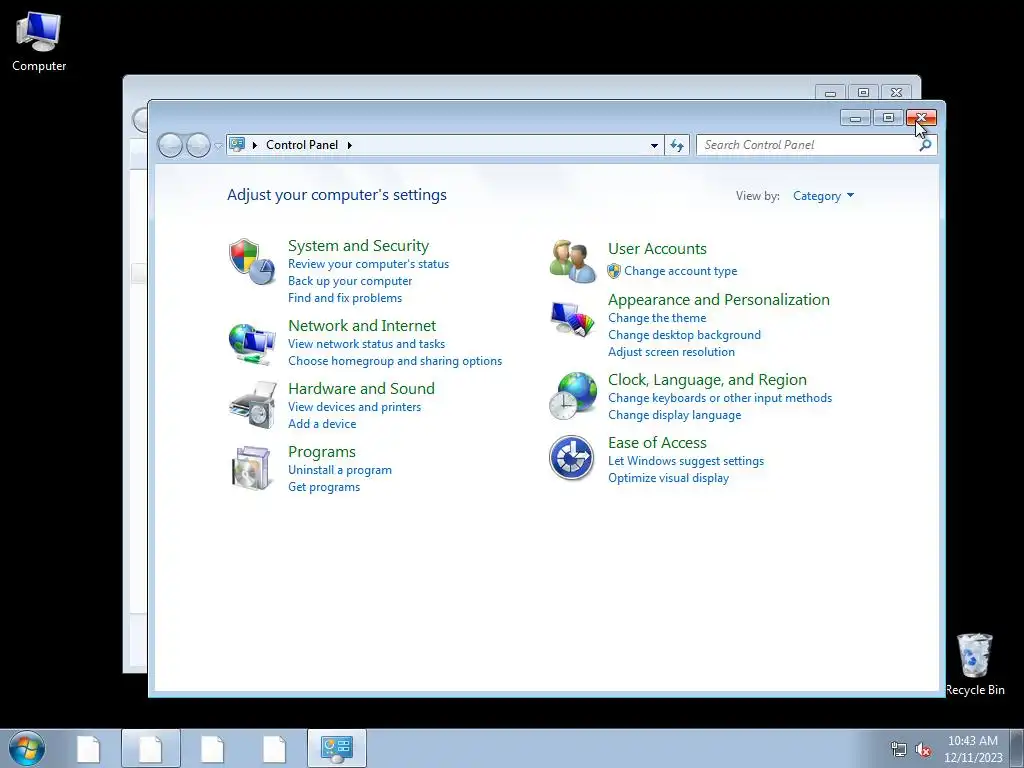Click Let Windows suggest settings
1024x768 pixels.
coord(686,461)
